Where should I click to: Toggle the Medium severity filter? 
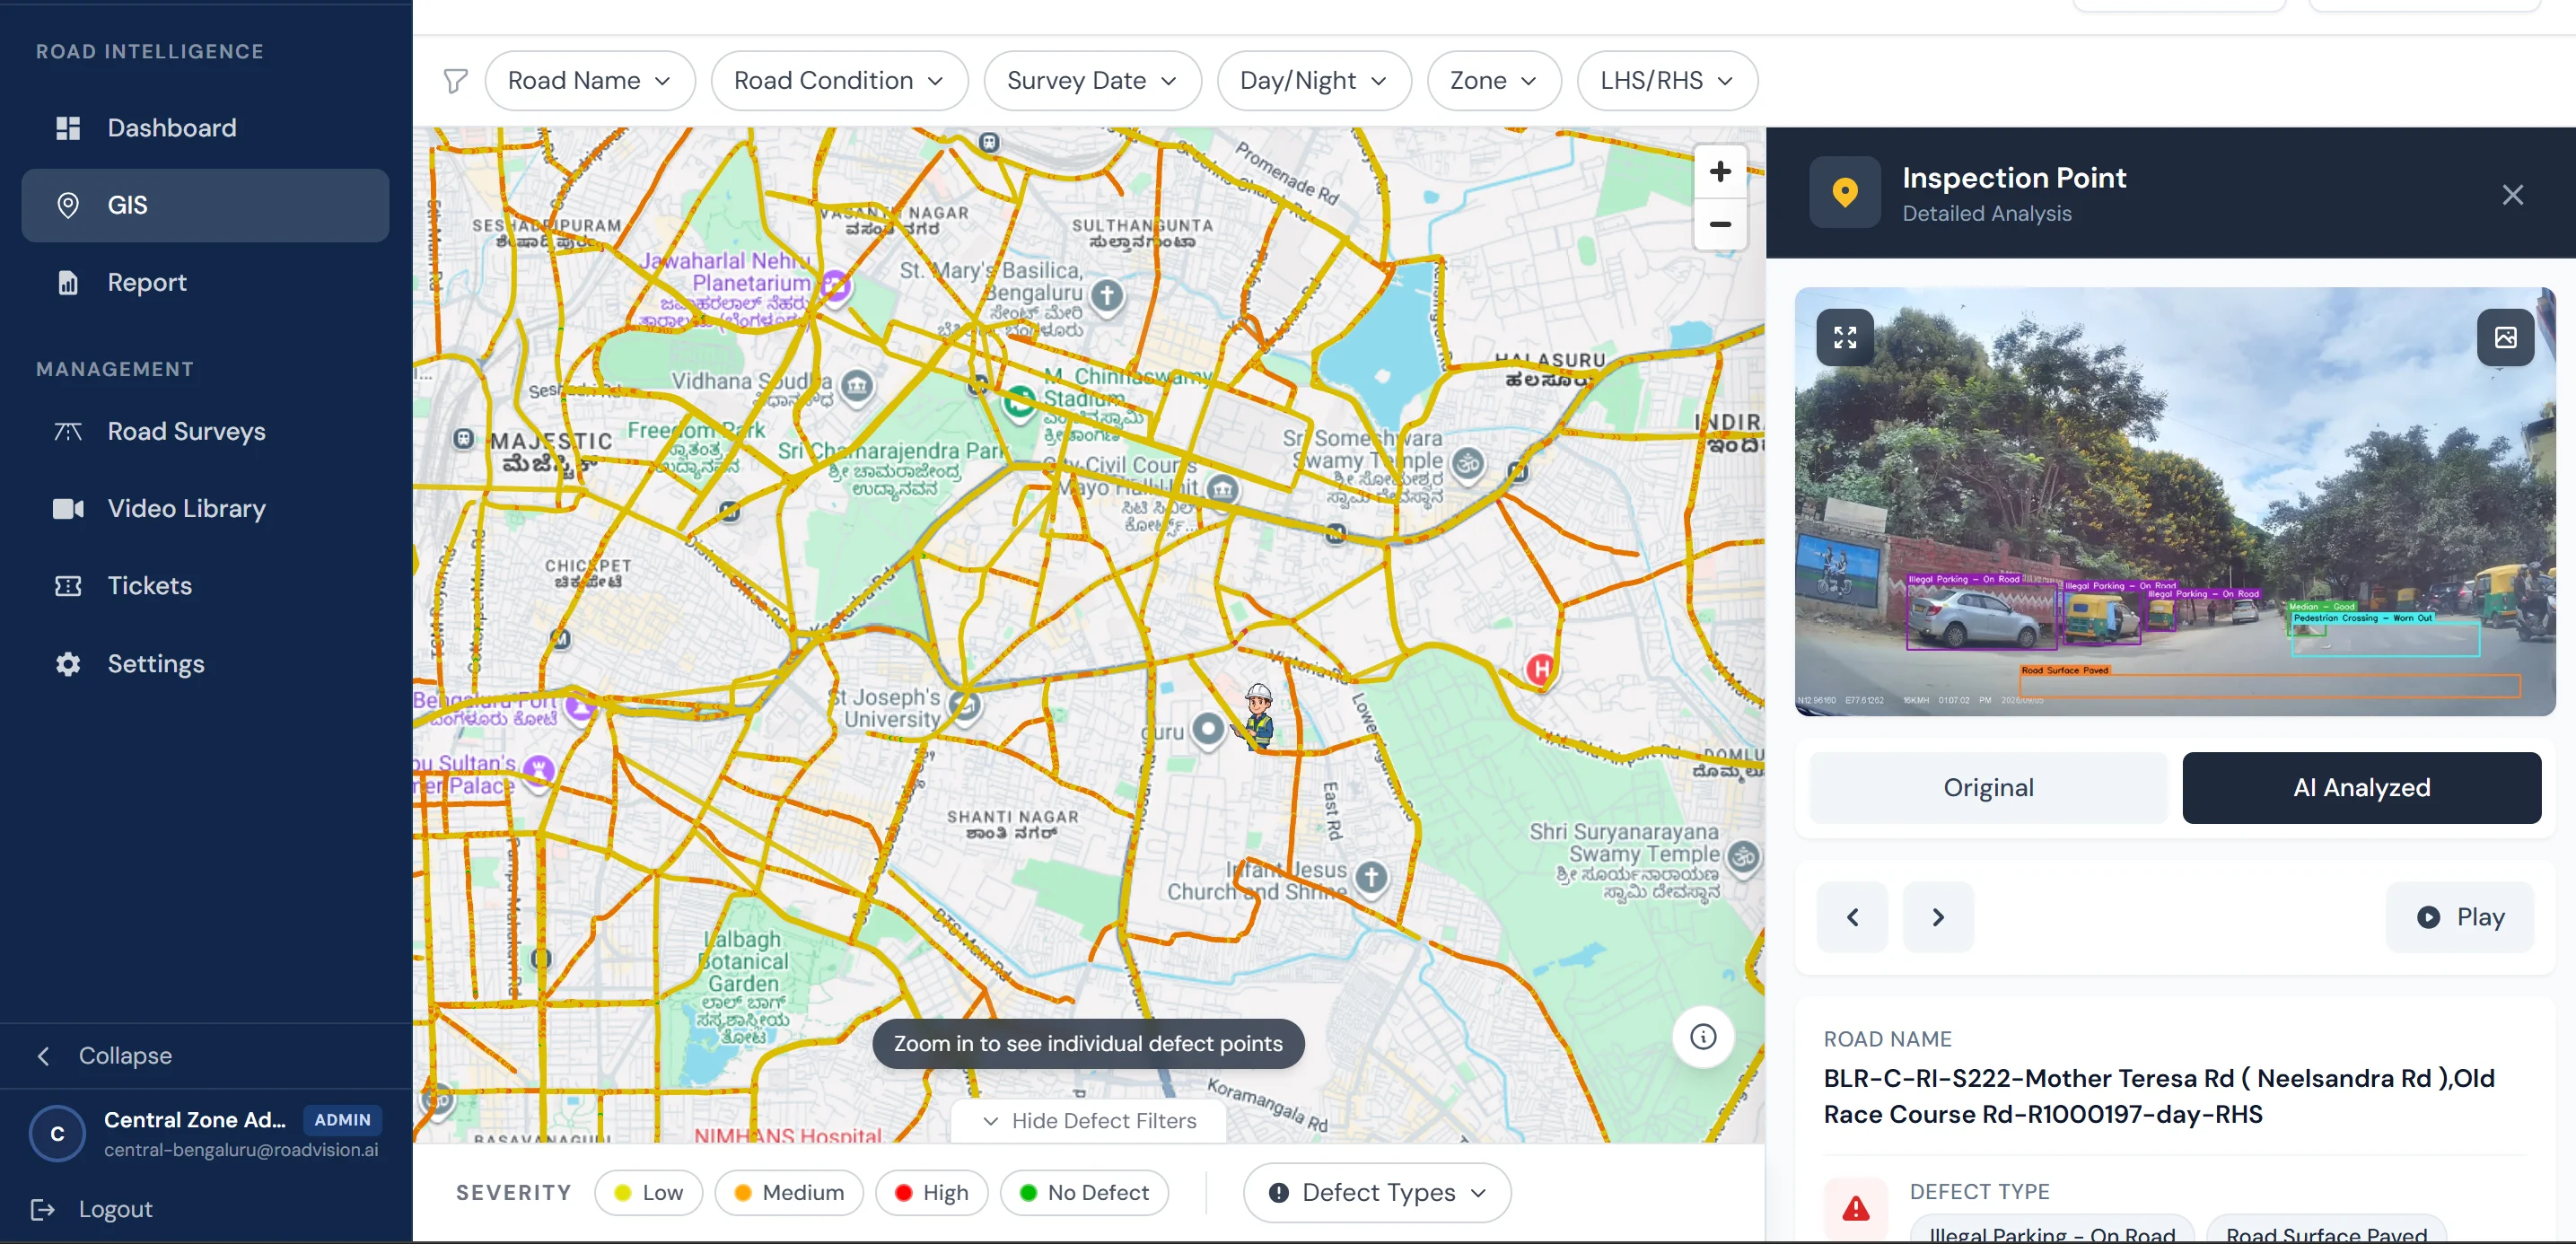789,1192
